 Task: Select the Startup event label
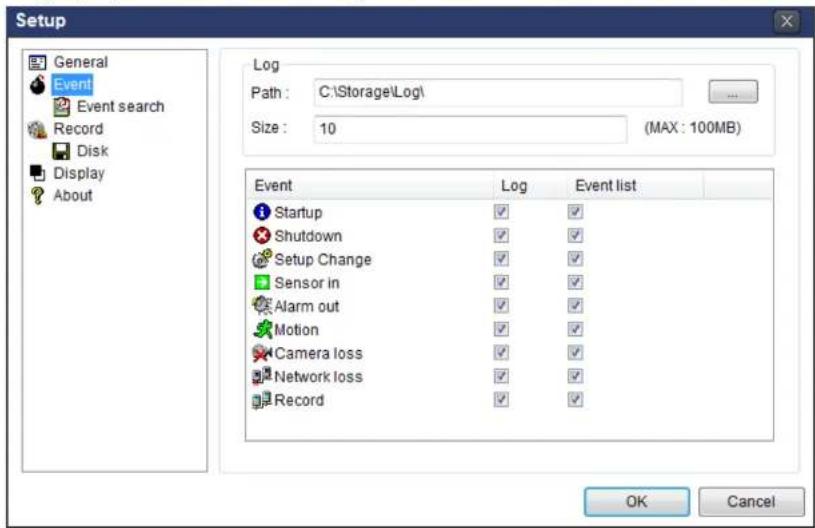(298, 213)
